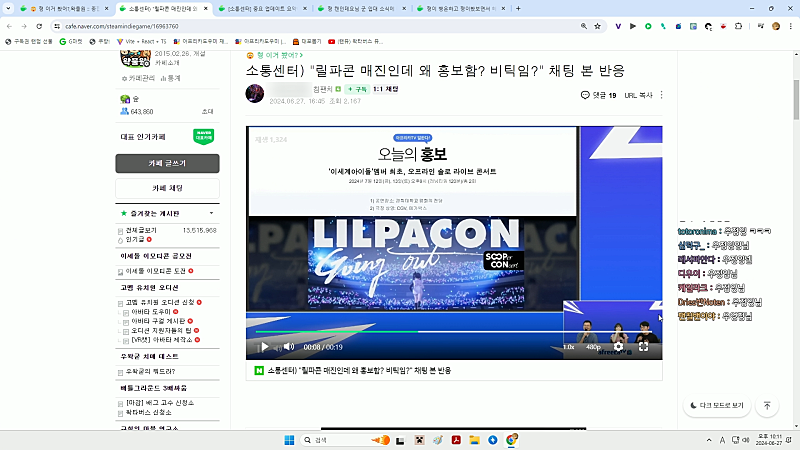The image size is (800, 450).
Task: Open 전체글보기 board
Action: click(141, 231)
